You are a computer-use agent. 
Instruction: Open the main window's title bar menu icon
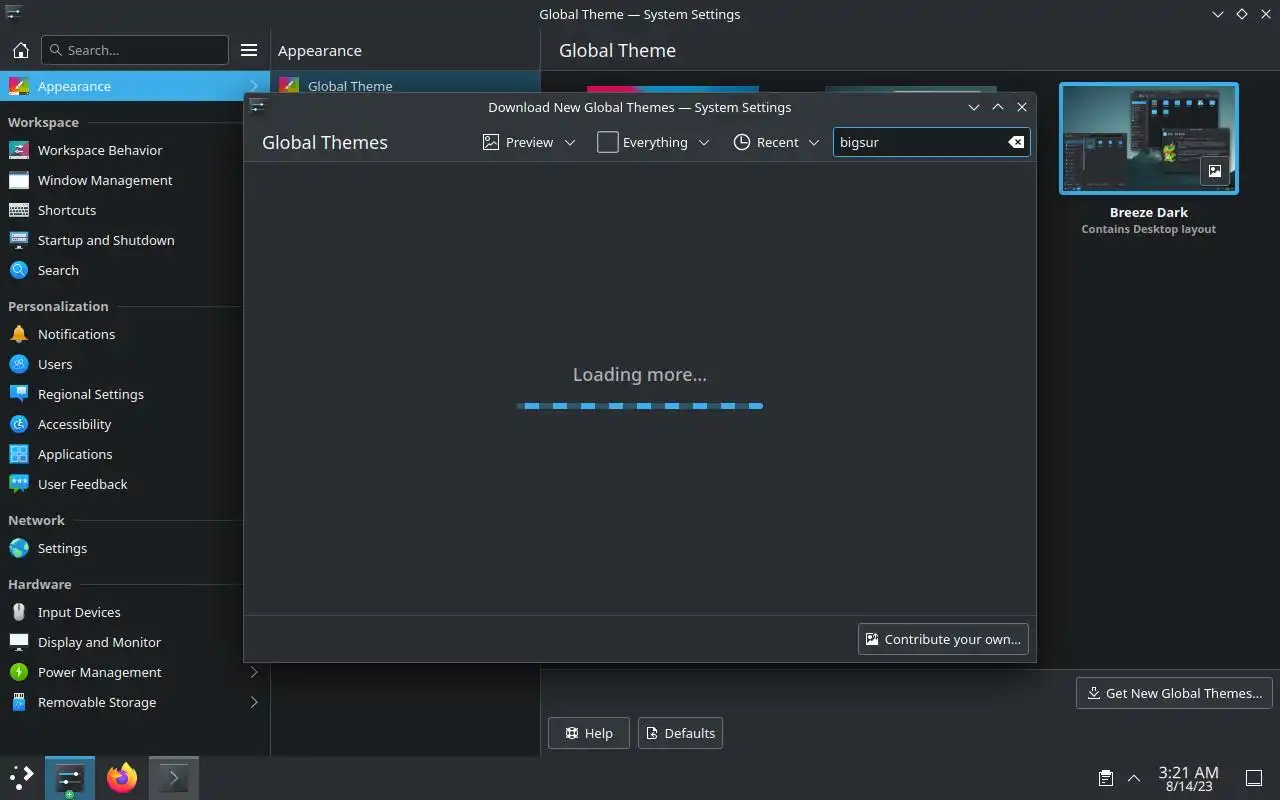pyautogui.click(x=12, y=14)
